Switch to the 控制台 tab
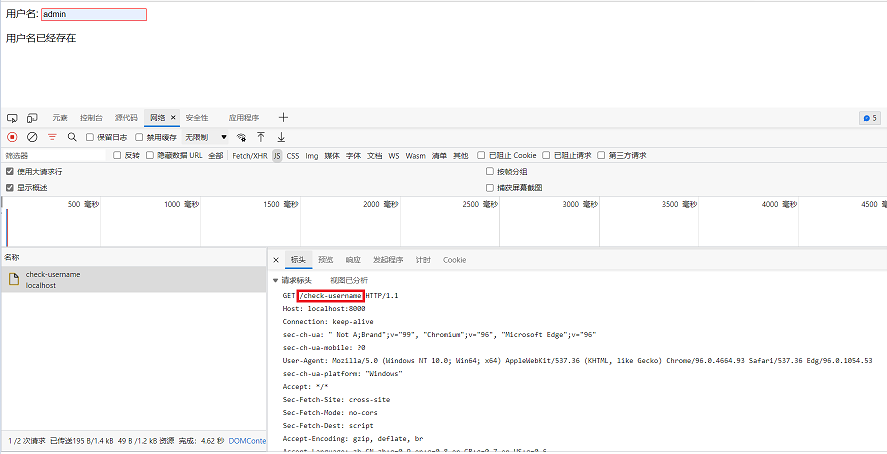 (x=91, y=118)
